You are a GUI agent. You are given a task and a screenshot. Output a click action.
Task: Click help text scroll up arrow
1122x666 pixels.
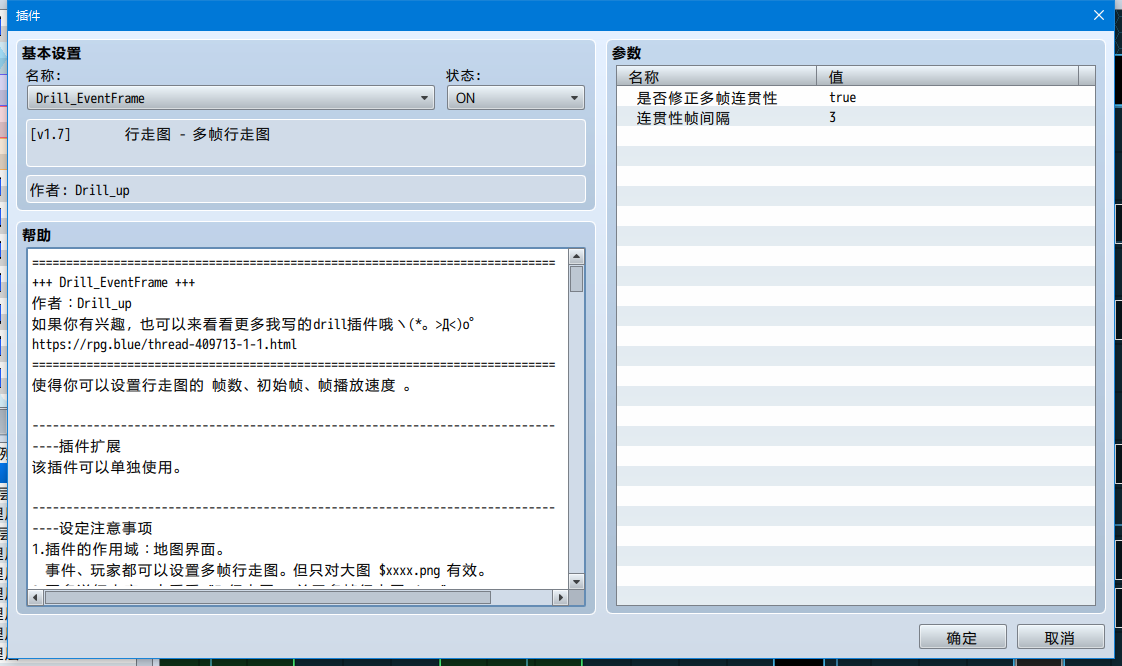pos(576,256)
